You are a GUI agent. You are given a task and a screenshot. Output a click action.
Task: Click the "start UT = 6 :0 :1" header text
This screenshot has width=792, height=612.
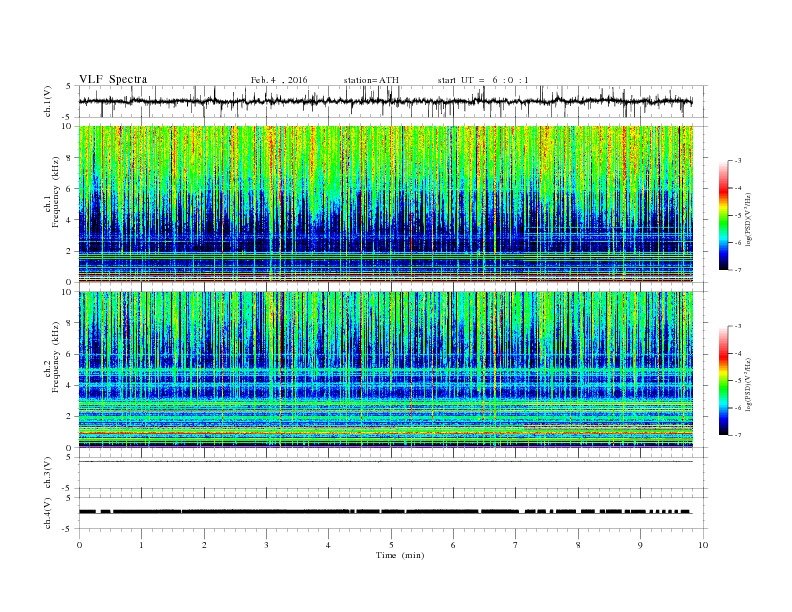point(483,80)
